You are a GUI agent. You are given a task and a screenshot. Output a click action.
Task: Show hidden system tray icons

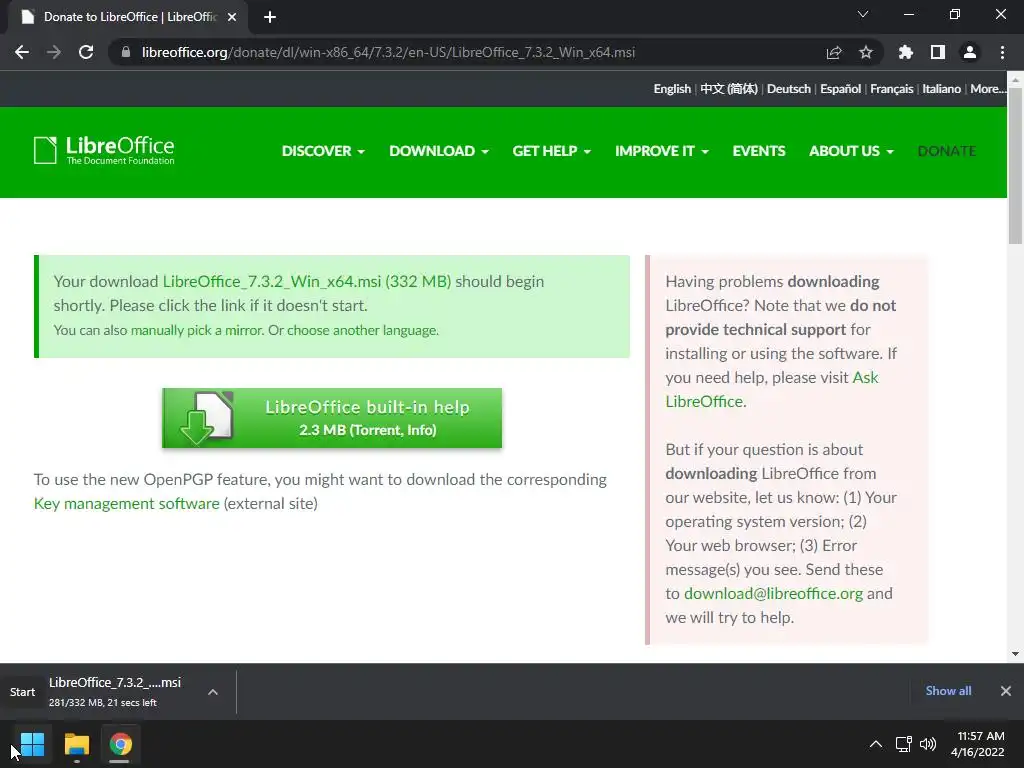coord(876,744)
